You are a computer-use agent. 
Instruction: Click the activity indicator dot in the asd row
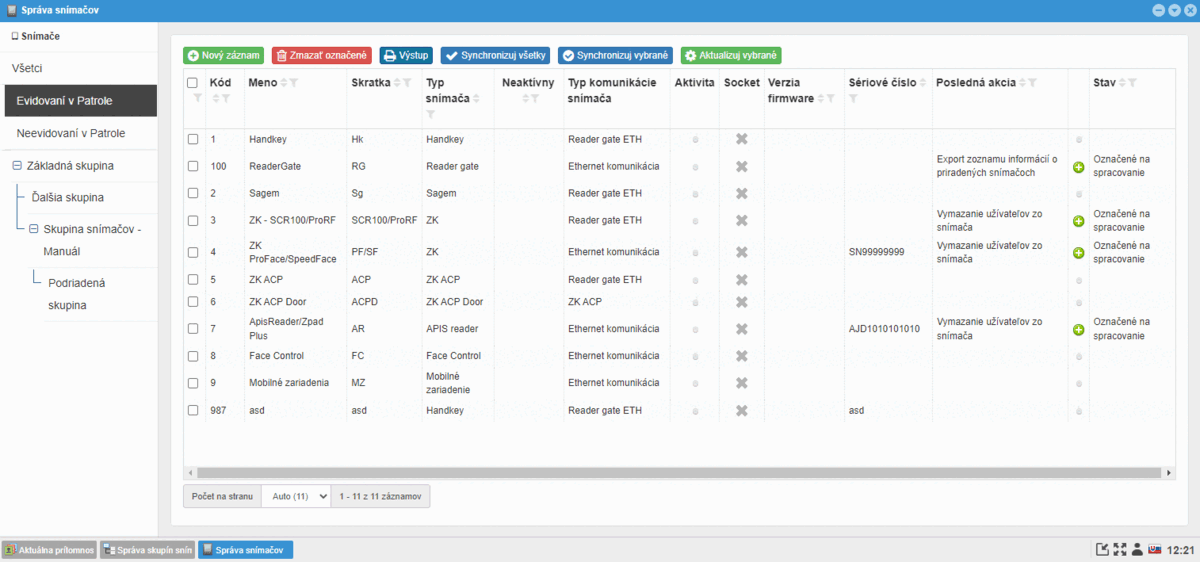click(x=695, y=410)
